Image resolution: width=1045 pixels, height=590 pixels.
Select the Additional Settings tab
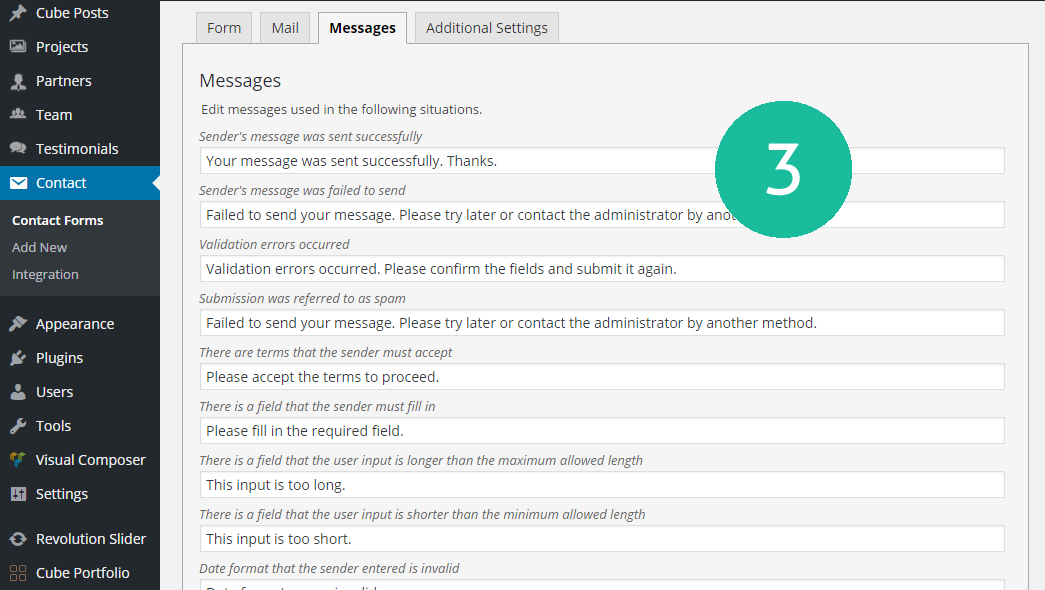[x=486, y=28]
